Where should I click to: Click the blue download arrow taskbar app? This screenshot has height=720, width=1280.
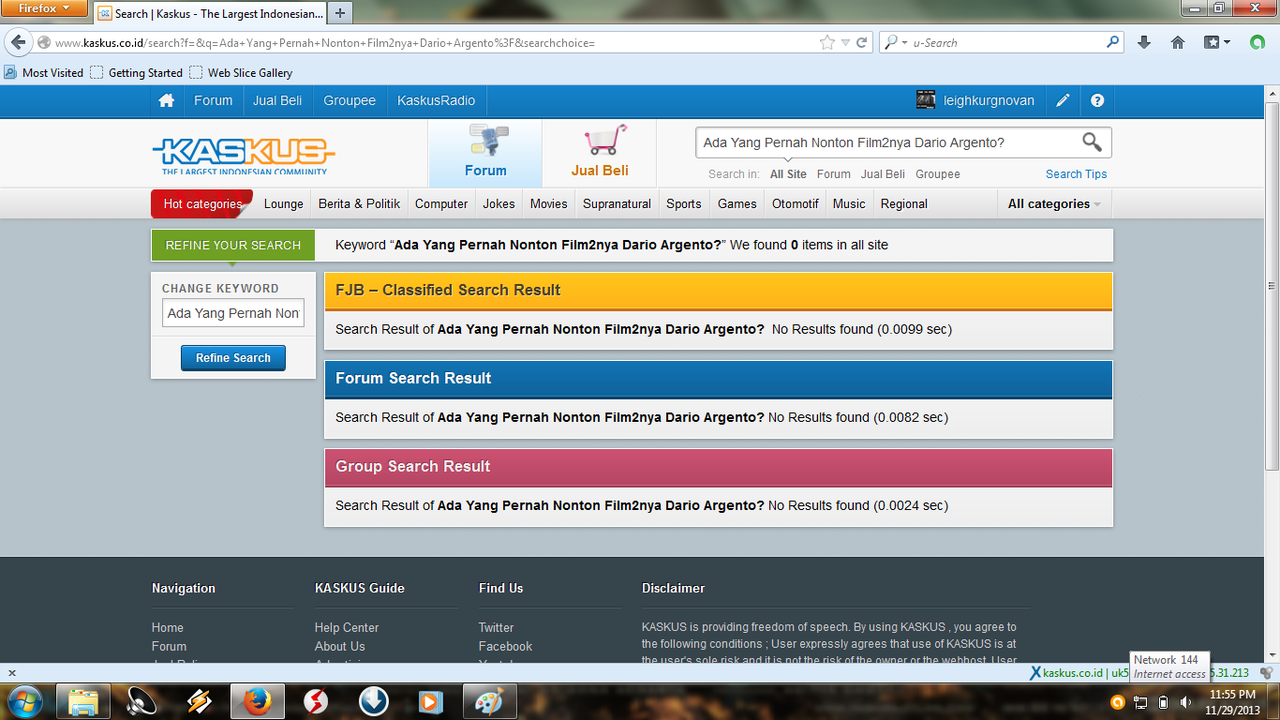point(373,702)
